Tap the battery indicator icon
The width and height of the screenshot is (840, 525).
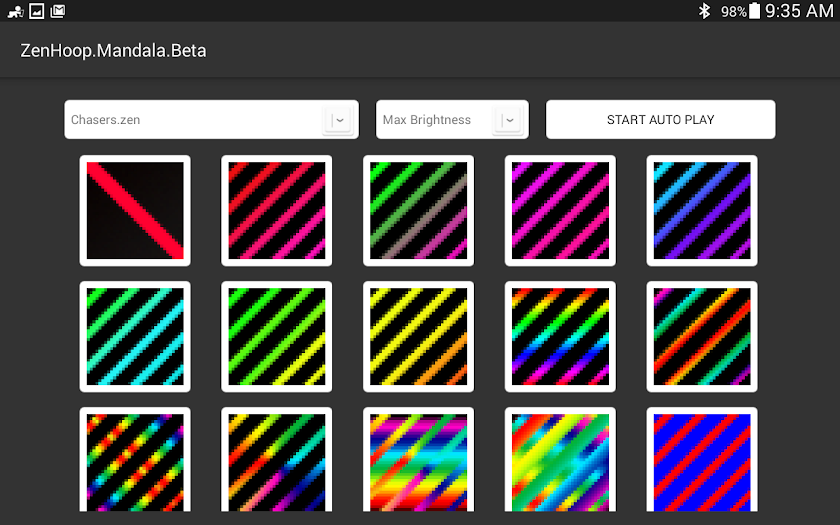pos(754,11)
